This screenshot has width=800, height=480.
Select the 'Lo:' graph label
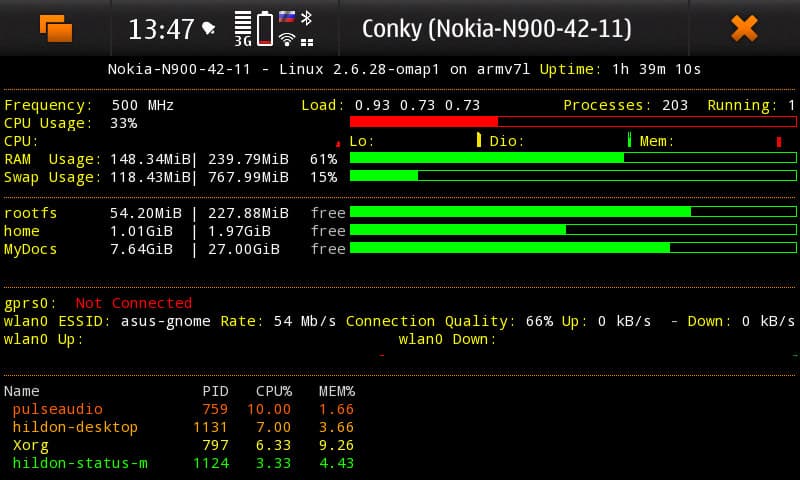click(362, 141)
